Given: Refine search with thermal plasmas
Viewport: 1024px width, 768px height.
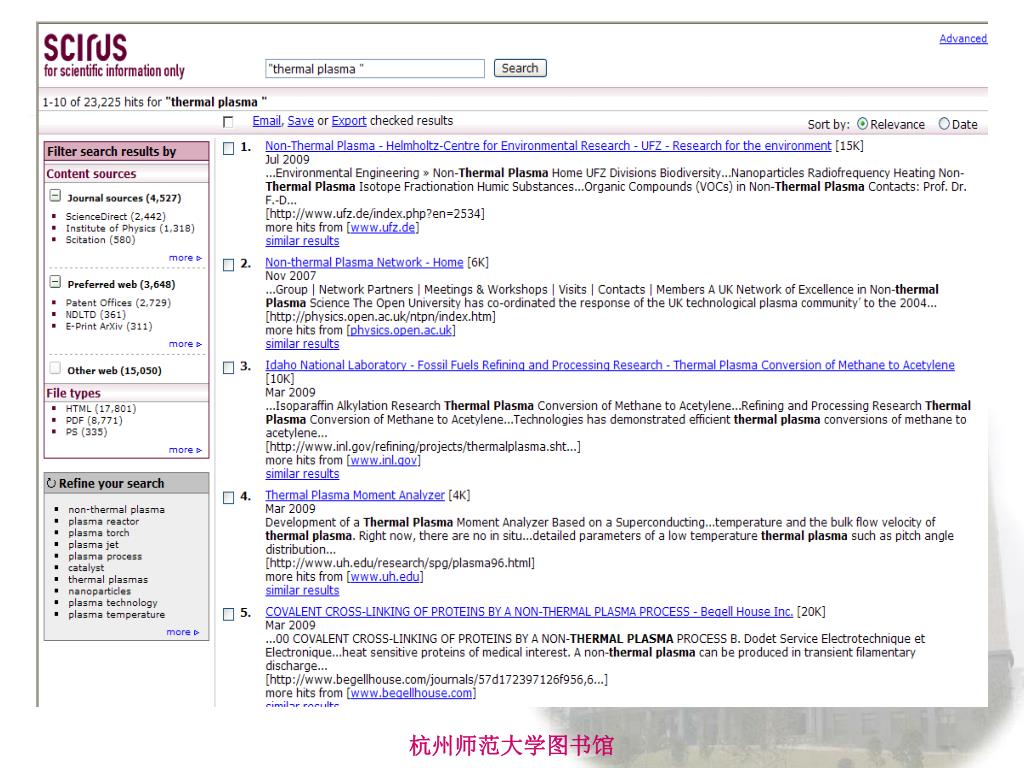Looking at the screenshot, I should [108, 580].
